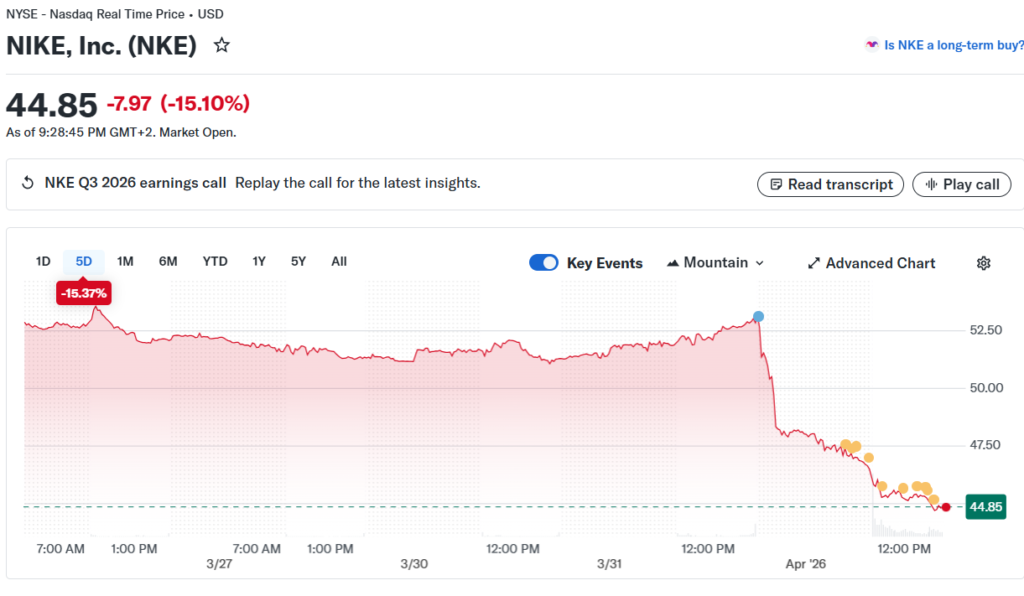Click the earnings call replay icon
This screenshot has height=596, width=1024.
pyautogui.click(x=28, y=183)
